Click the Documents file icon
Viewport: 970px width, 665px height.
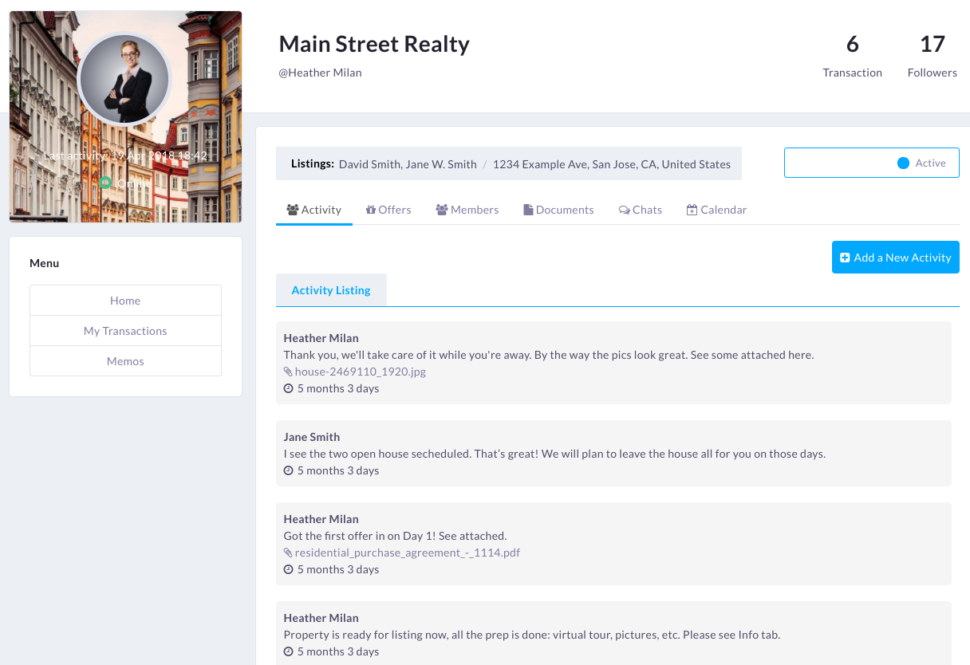pos(528,210)
